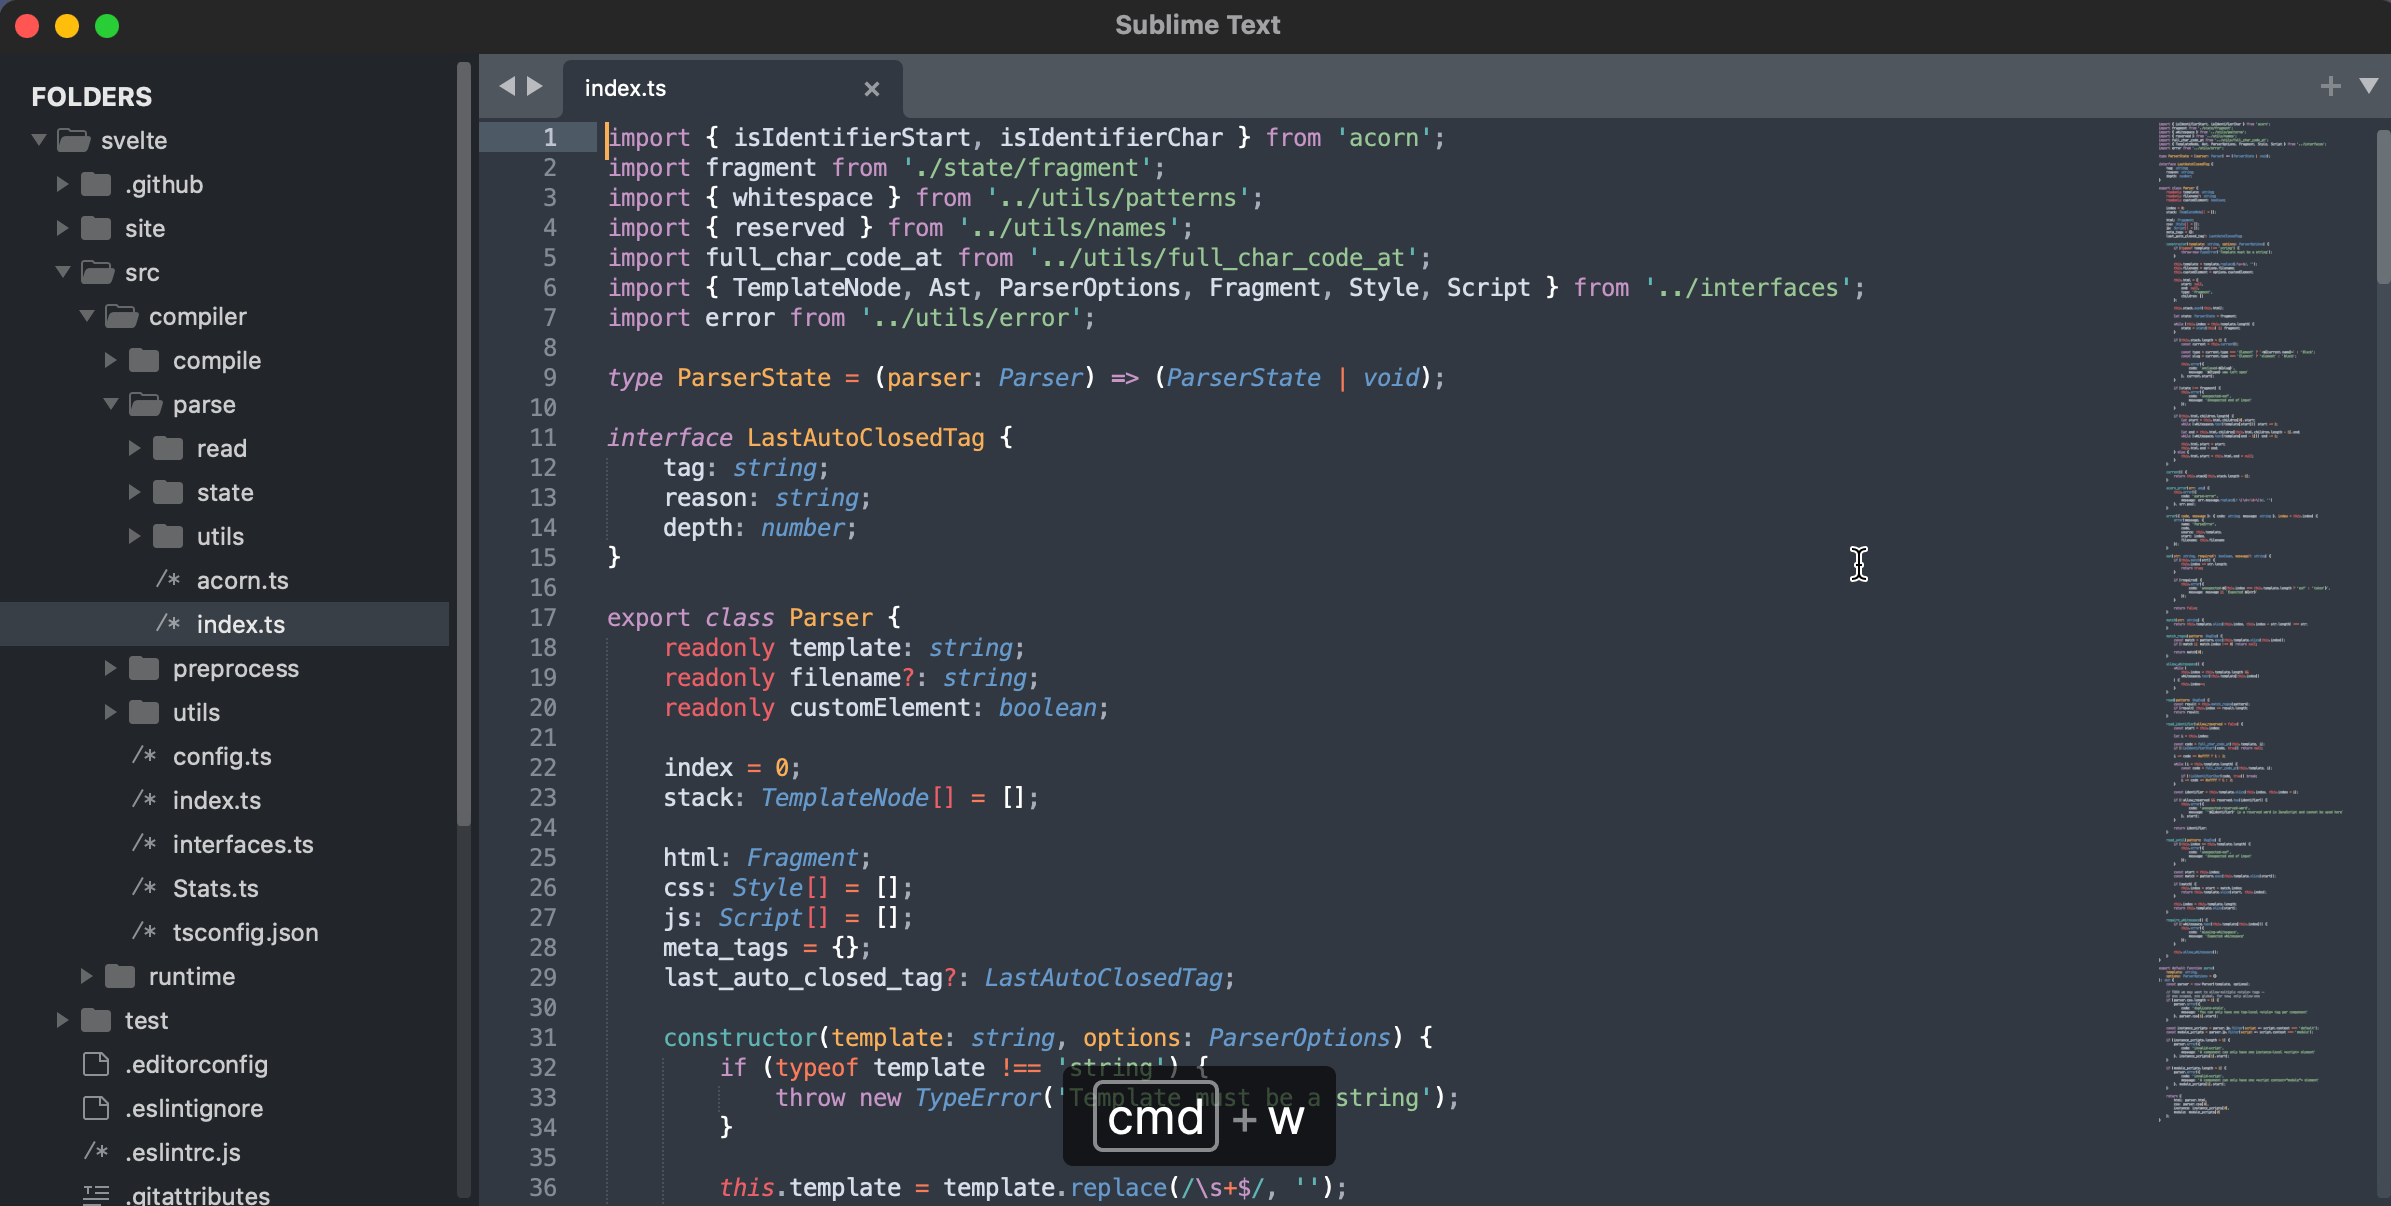Viewport: 2391px width, 1206px height.
Task: Expand the test folder arrow
Action: coord(62,1020)
